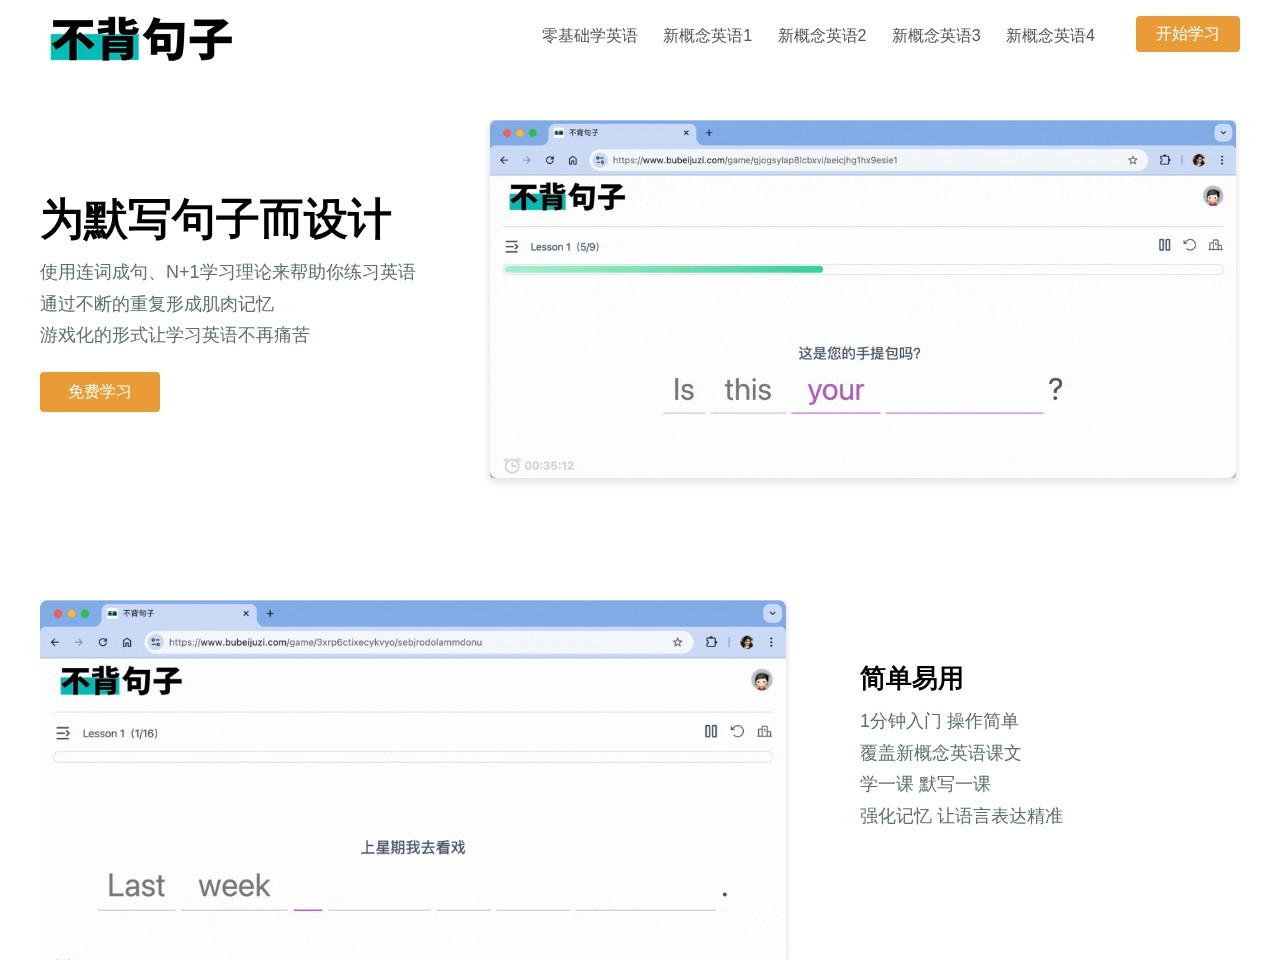Click the line 1分钟入门 操作简单
Image resolution: width=1280 pixels, height=960 pixels.
pos(939,721)
